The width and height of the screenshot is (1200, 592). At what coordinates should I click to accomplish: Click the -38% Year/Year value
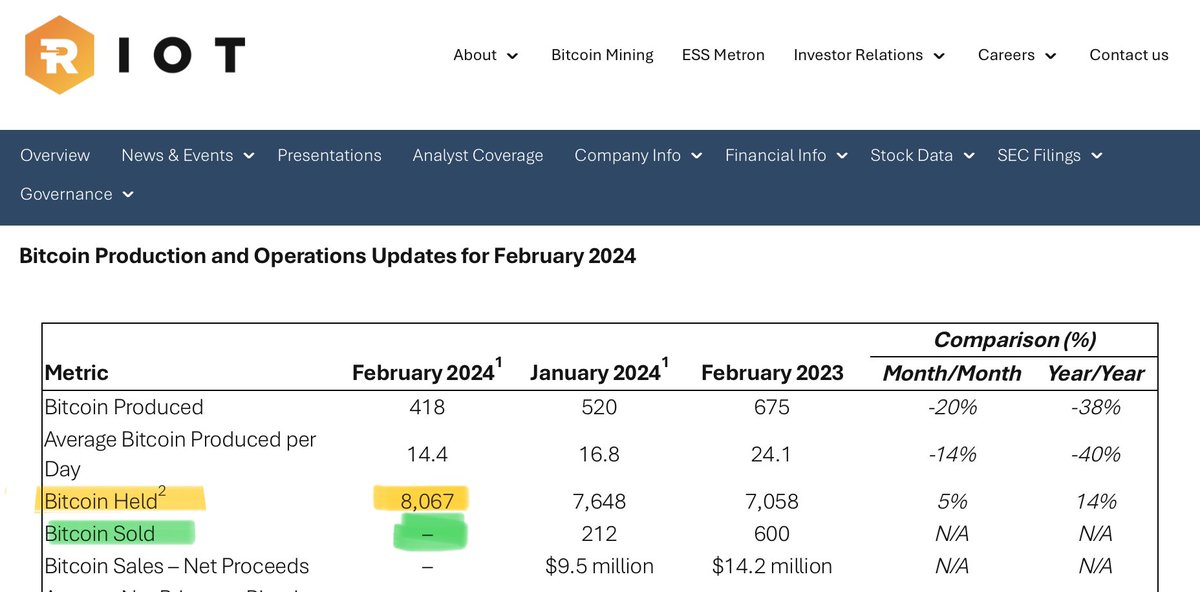pyautogui.click(x=1096, y=407)
